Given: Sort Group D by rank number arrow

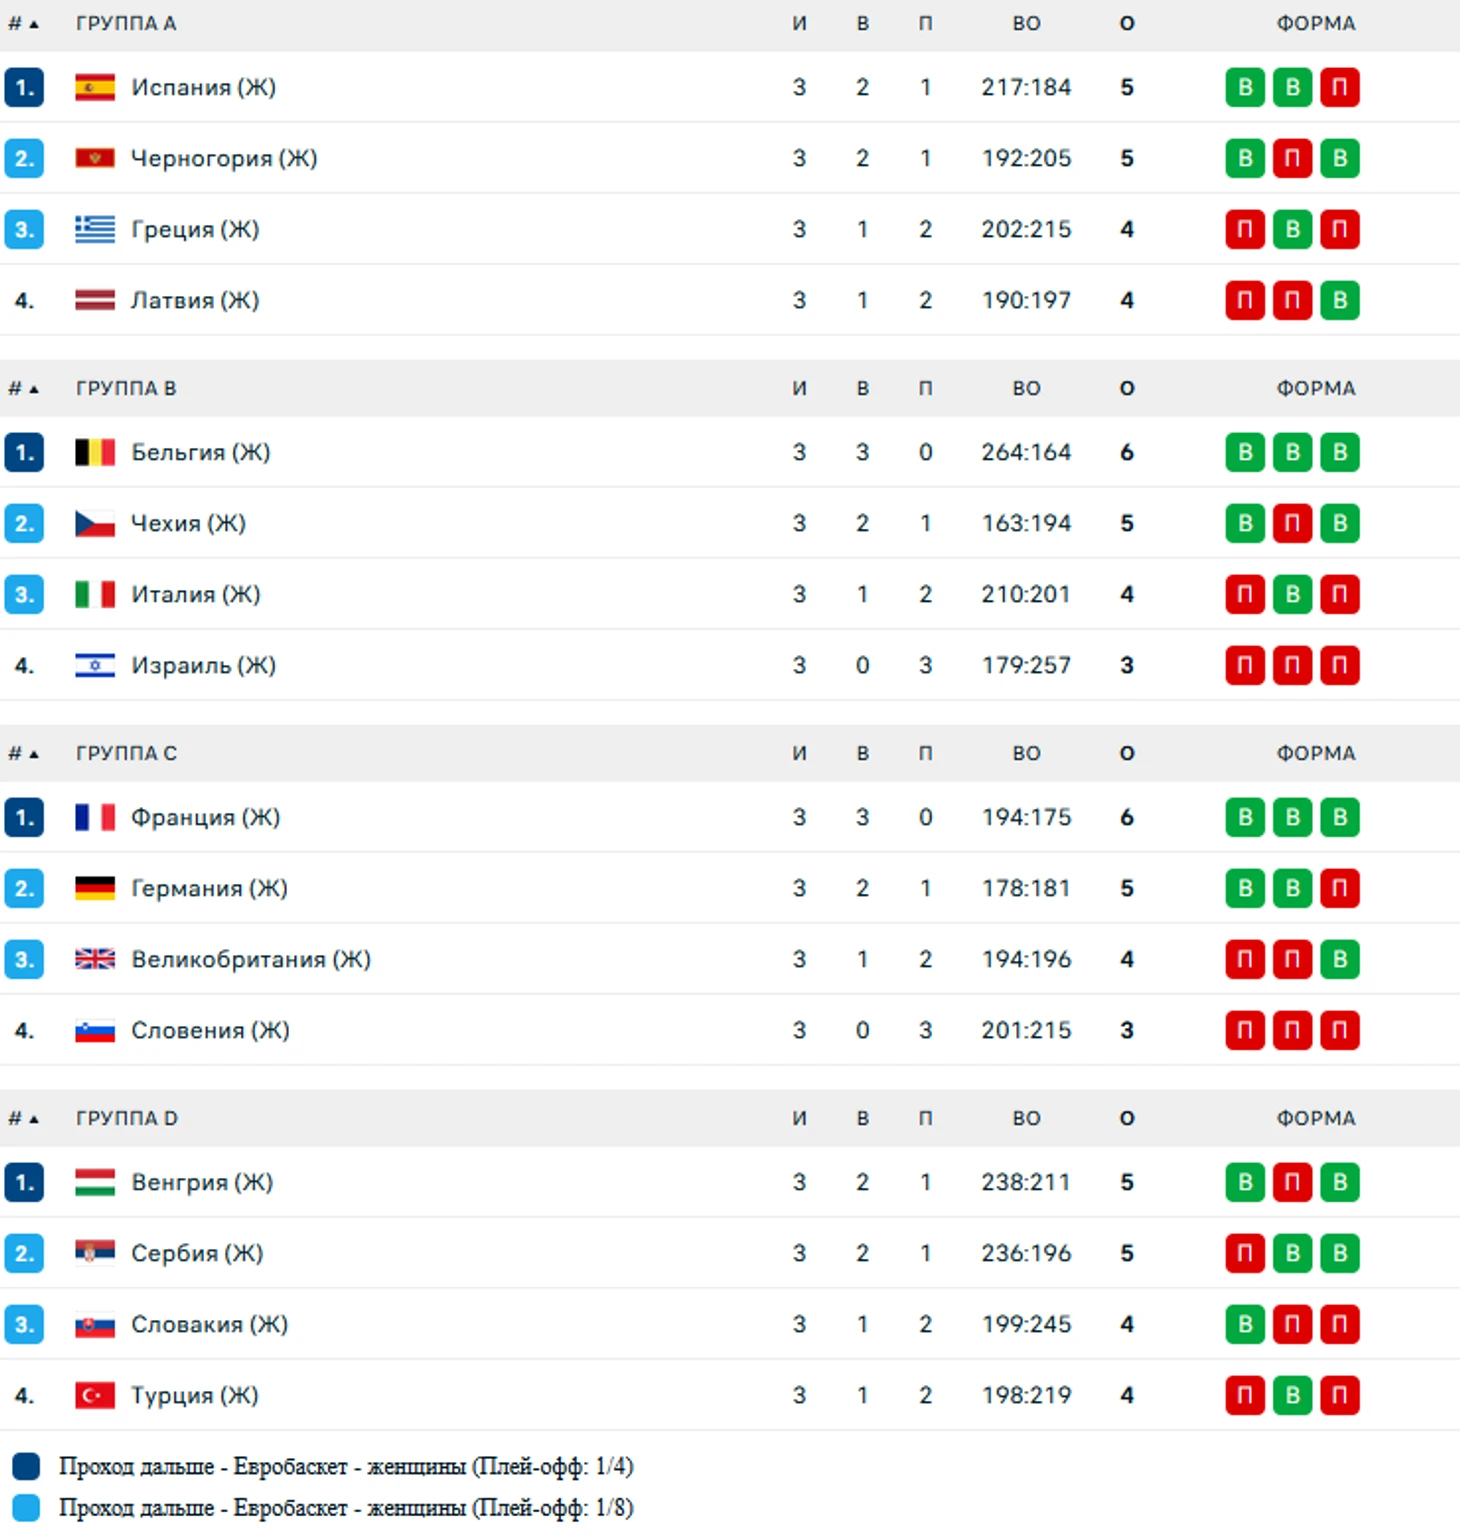Looking at the screenshot, I should pyautogui.click(x=23, y=1118).
